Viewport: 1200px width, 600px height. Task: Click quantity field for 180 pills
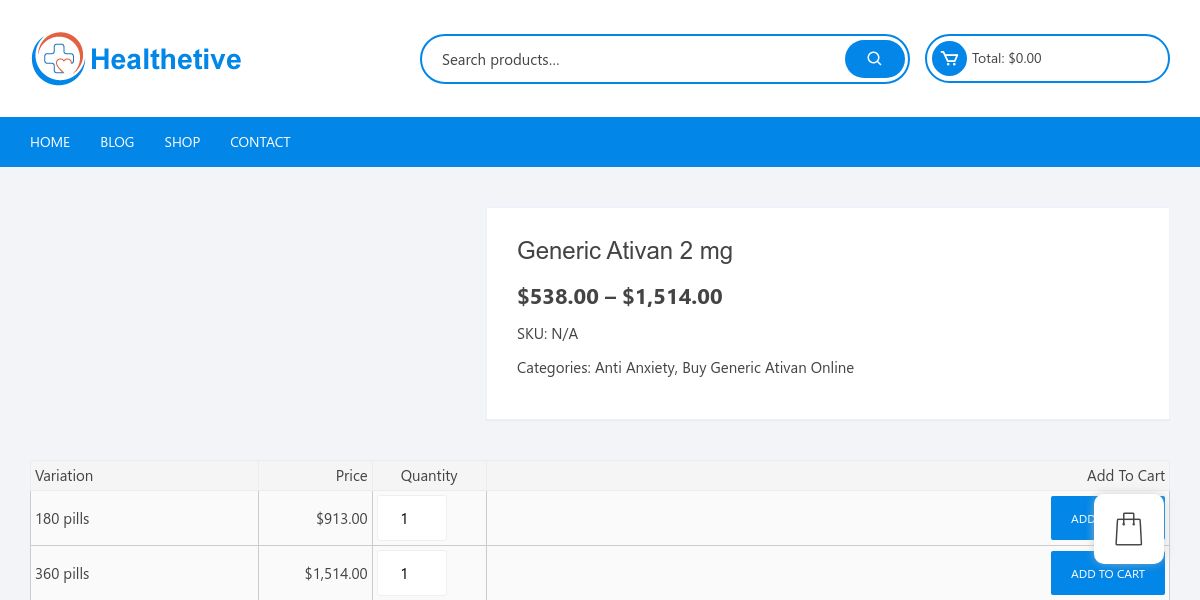click(411, 519)
